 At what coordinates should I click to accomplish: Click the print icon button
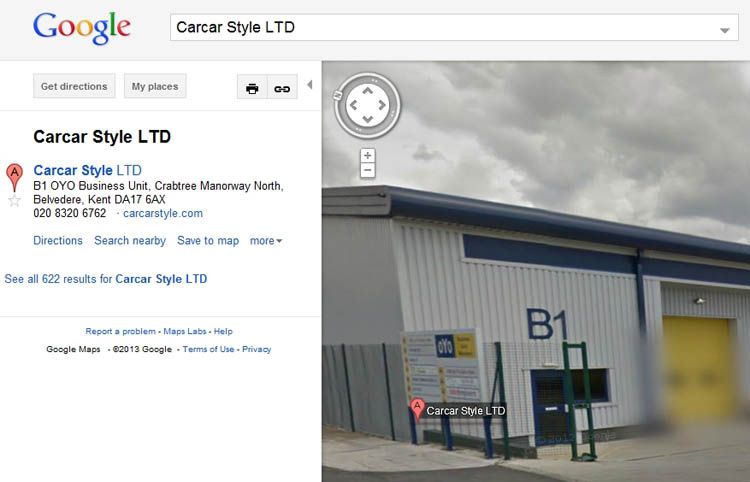click(x=252, y=87)
